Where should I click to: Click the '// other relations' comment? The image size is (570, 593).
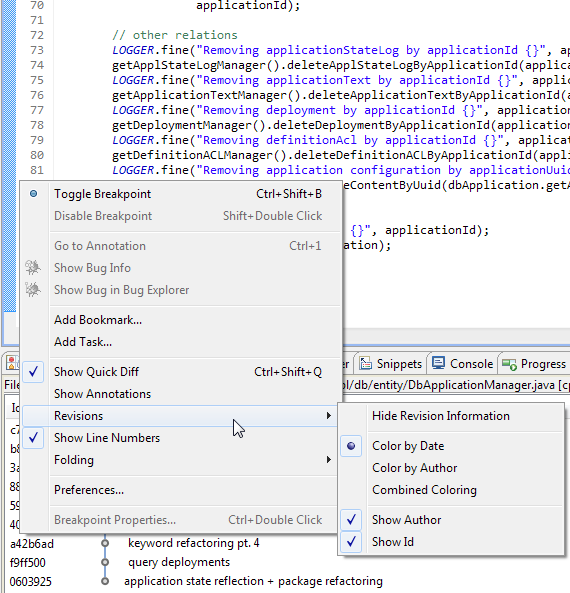[x=175, y=35]
